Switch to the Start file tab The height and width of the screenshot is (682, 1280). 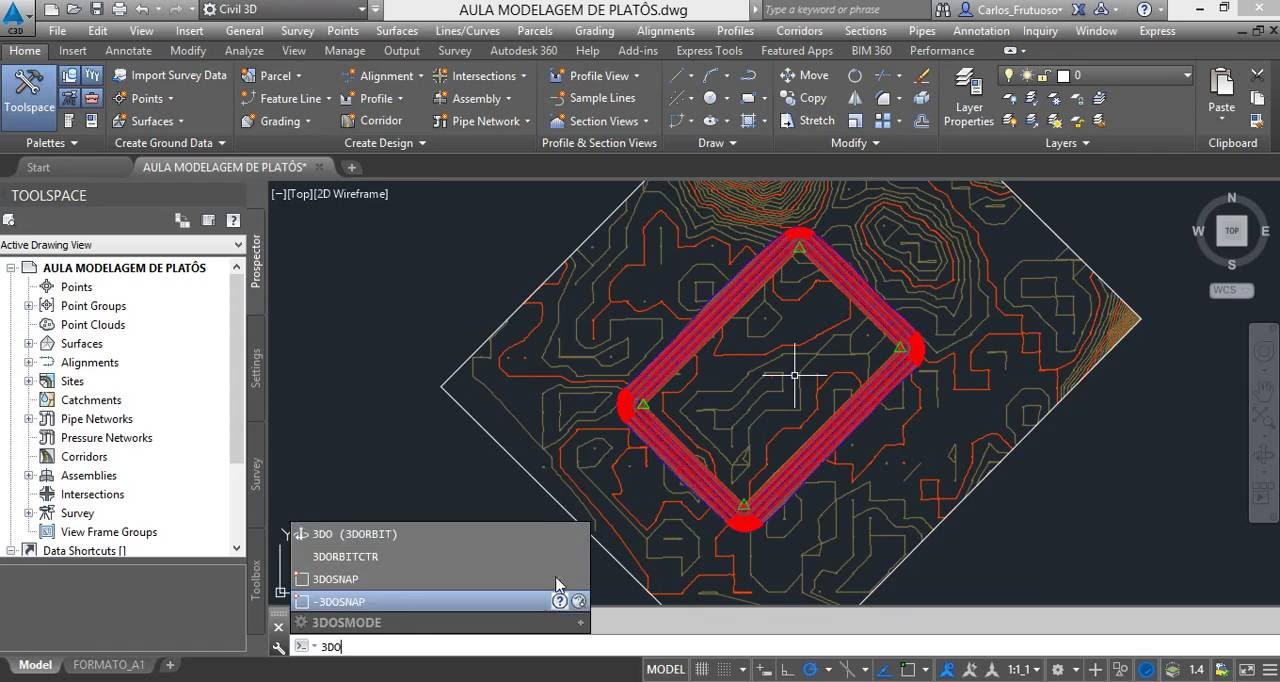tap(38, 167)
